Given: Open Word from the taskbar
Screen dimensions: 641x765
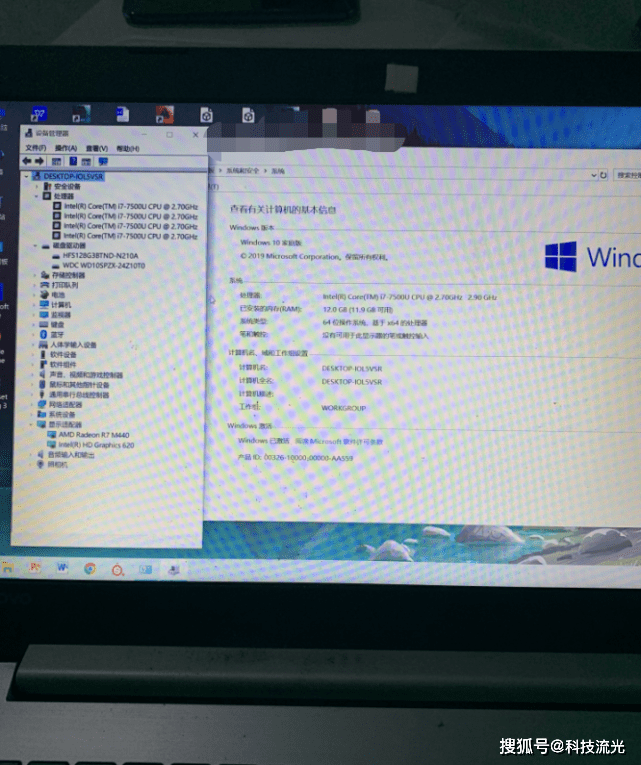Looking at the screenshot, I should (62, 568).
